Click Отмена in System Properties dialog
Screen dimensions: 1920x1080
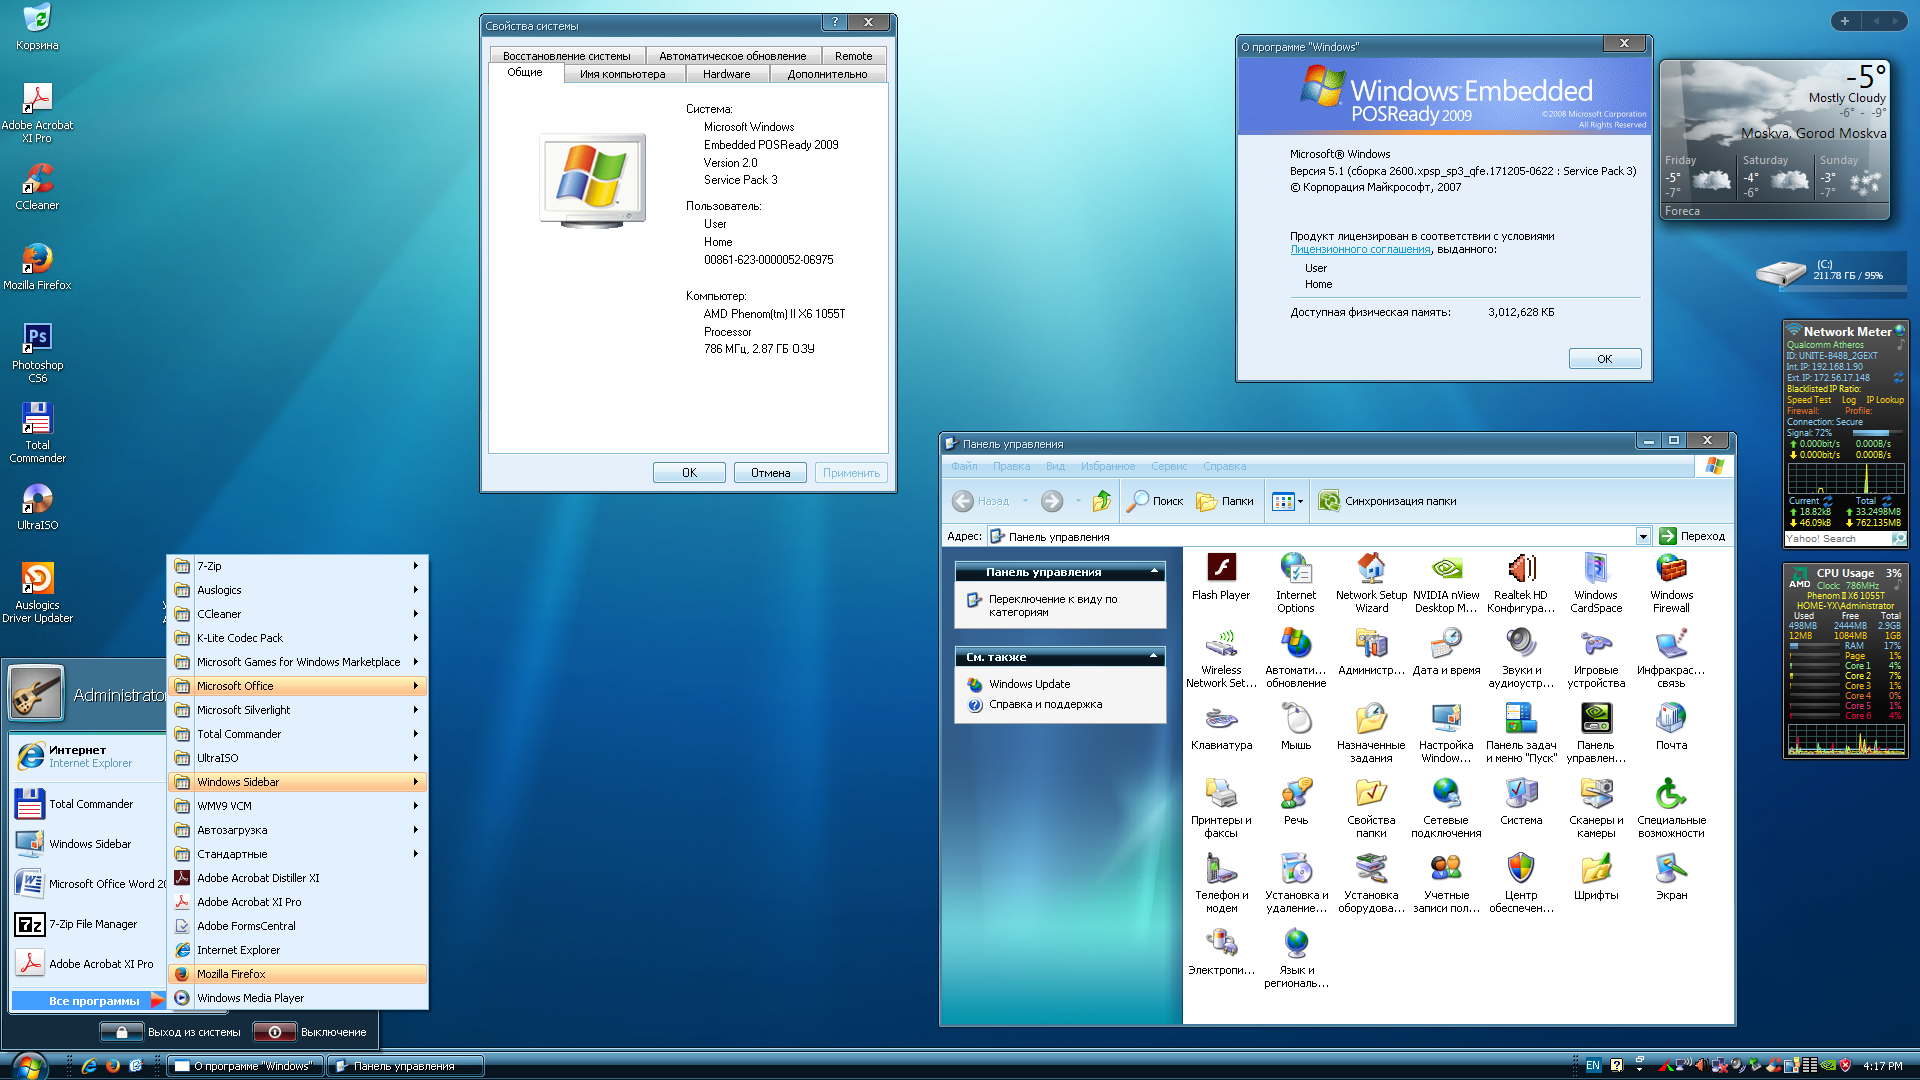point(770,473)
